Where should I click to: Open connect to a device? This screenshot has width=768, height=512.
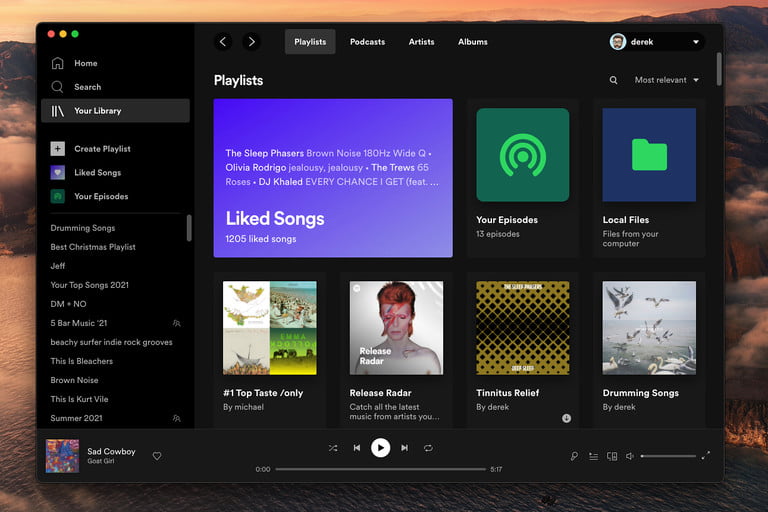coord(612,456)
